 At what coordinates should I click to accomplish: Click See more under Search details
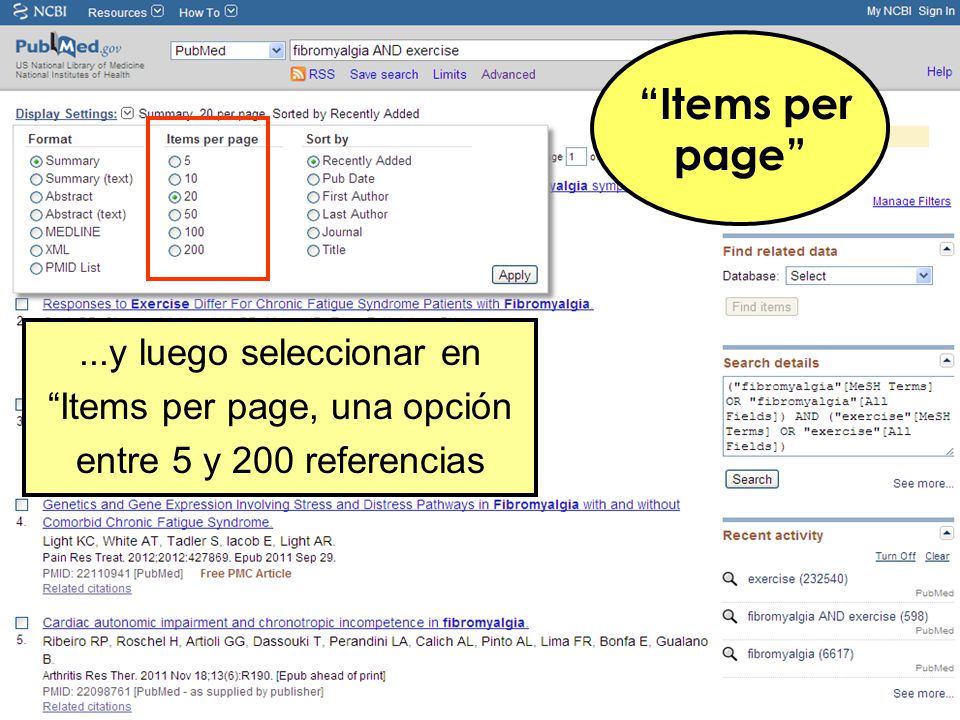coord(923,484)
